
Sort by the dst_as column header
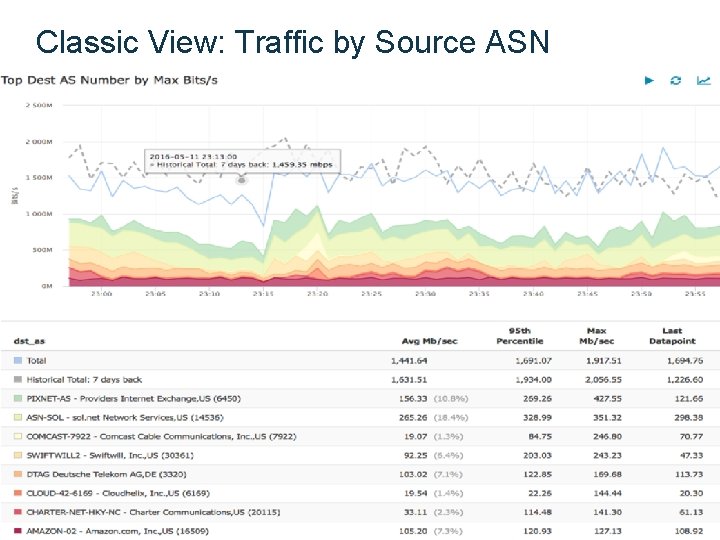point(29,341)
